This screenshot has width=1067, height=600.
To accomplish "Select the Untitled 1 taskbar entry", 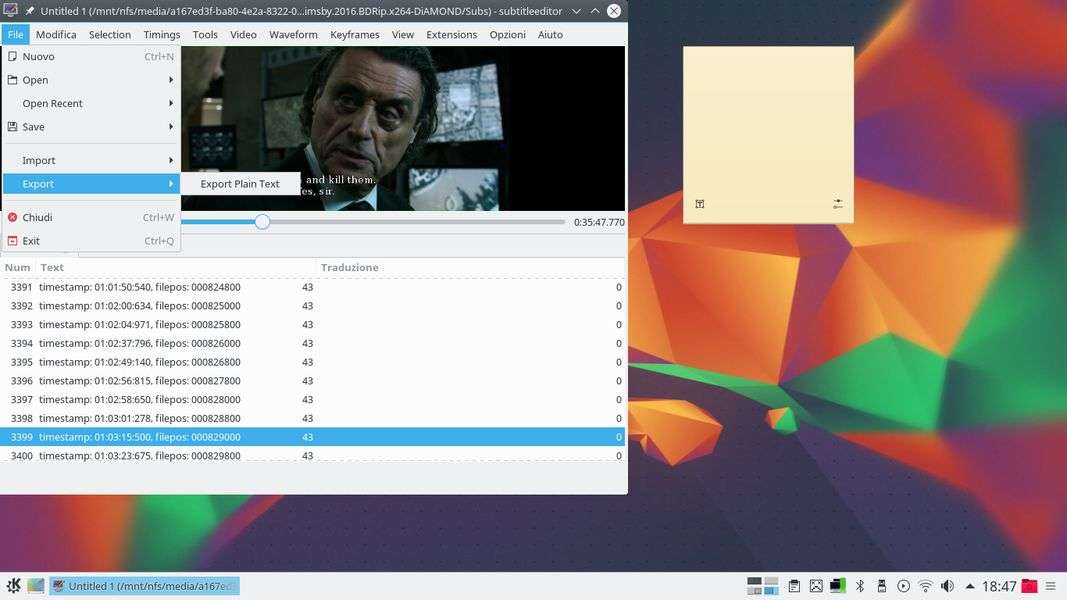I will (144, 586).
